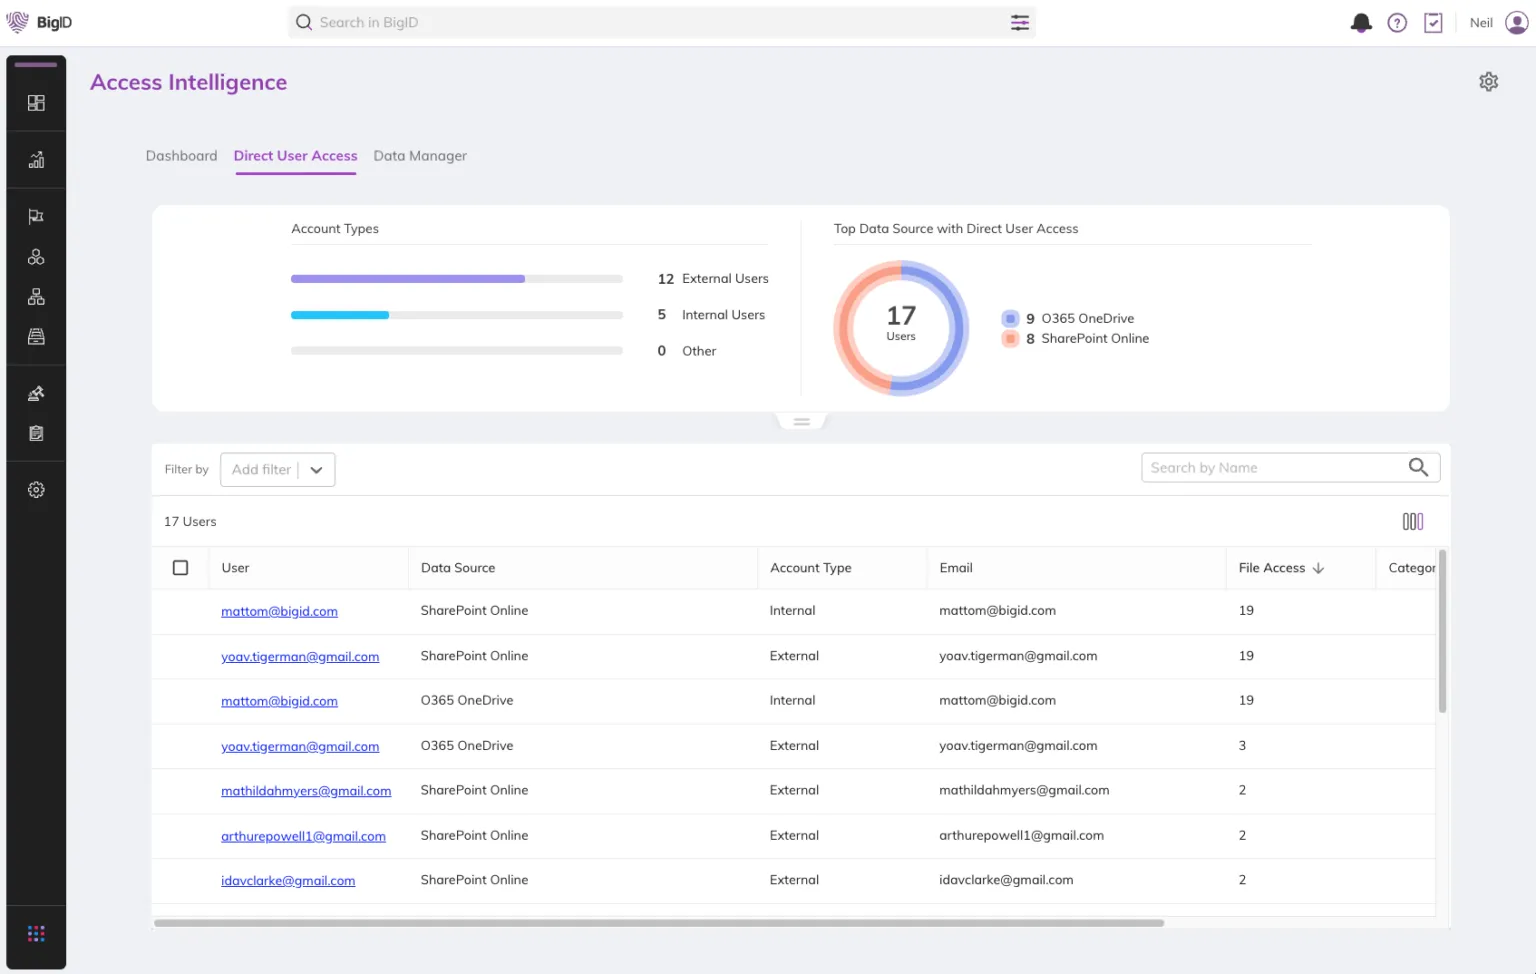1536x974 pixels.
Task: Click the "5 Internal Users" label
Action: [x=711, y=315]
